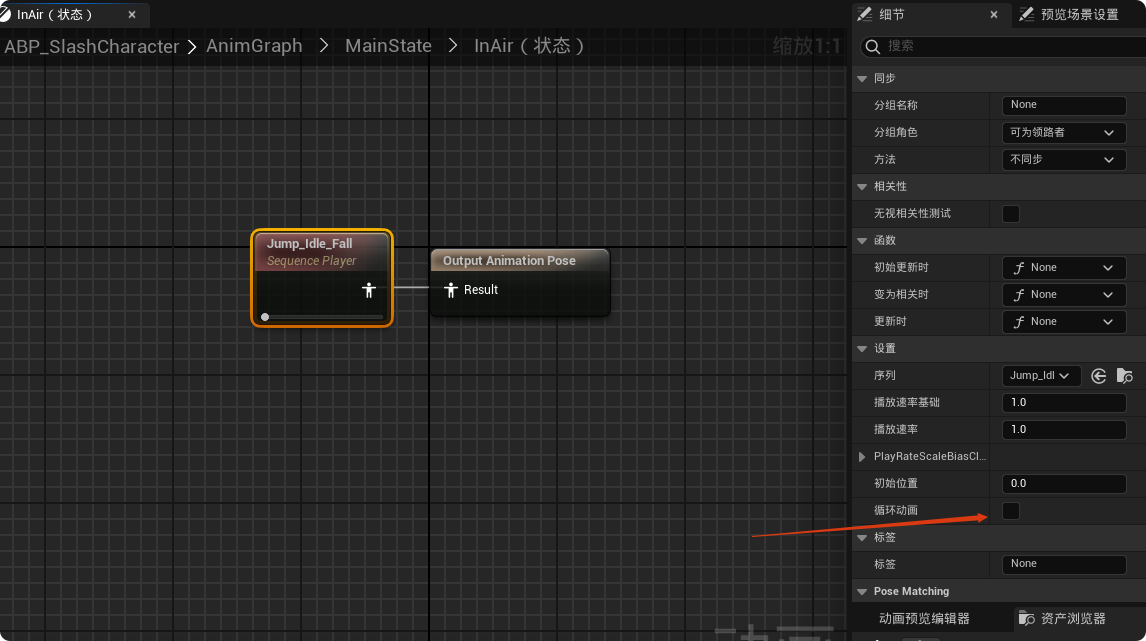
Task: Select the Output Animation Pose node
Action: (x=520, y=282)
